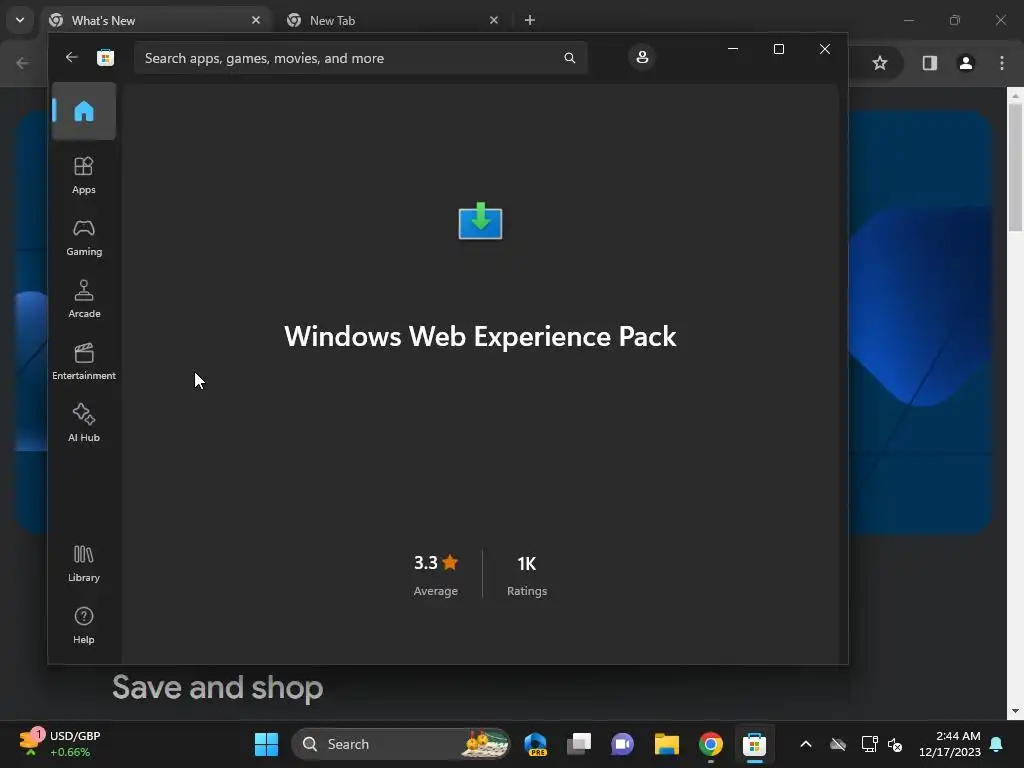Open the Apps section in Store sidebar
The width and height of the screenshot is (1024, 768).
coord(84,175)
